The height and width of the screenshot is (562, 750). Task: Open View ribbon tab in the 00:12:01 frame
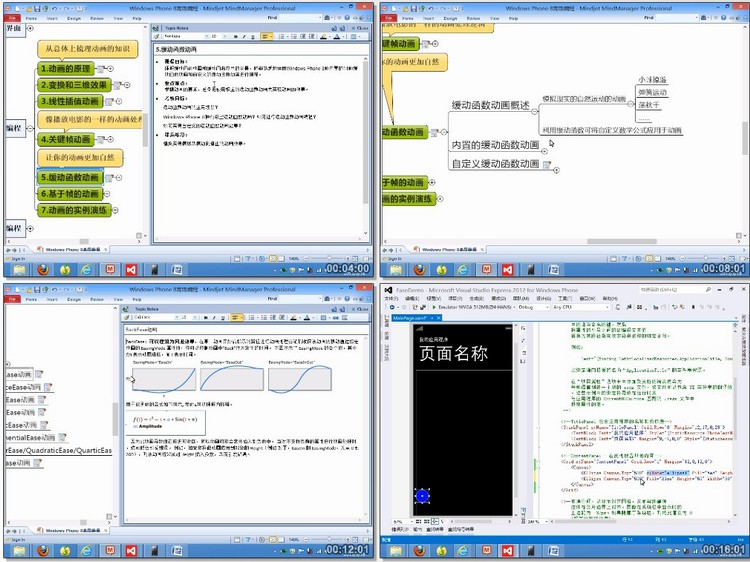coord(118,299)
